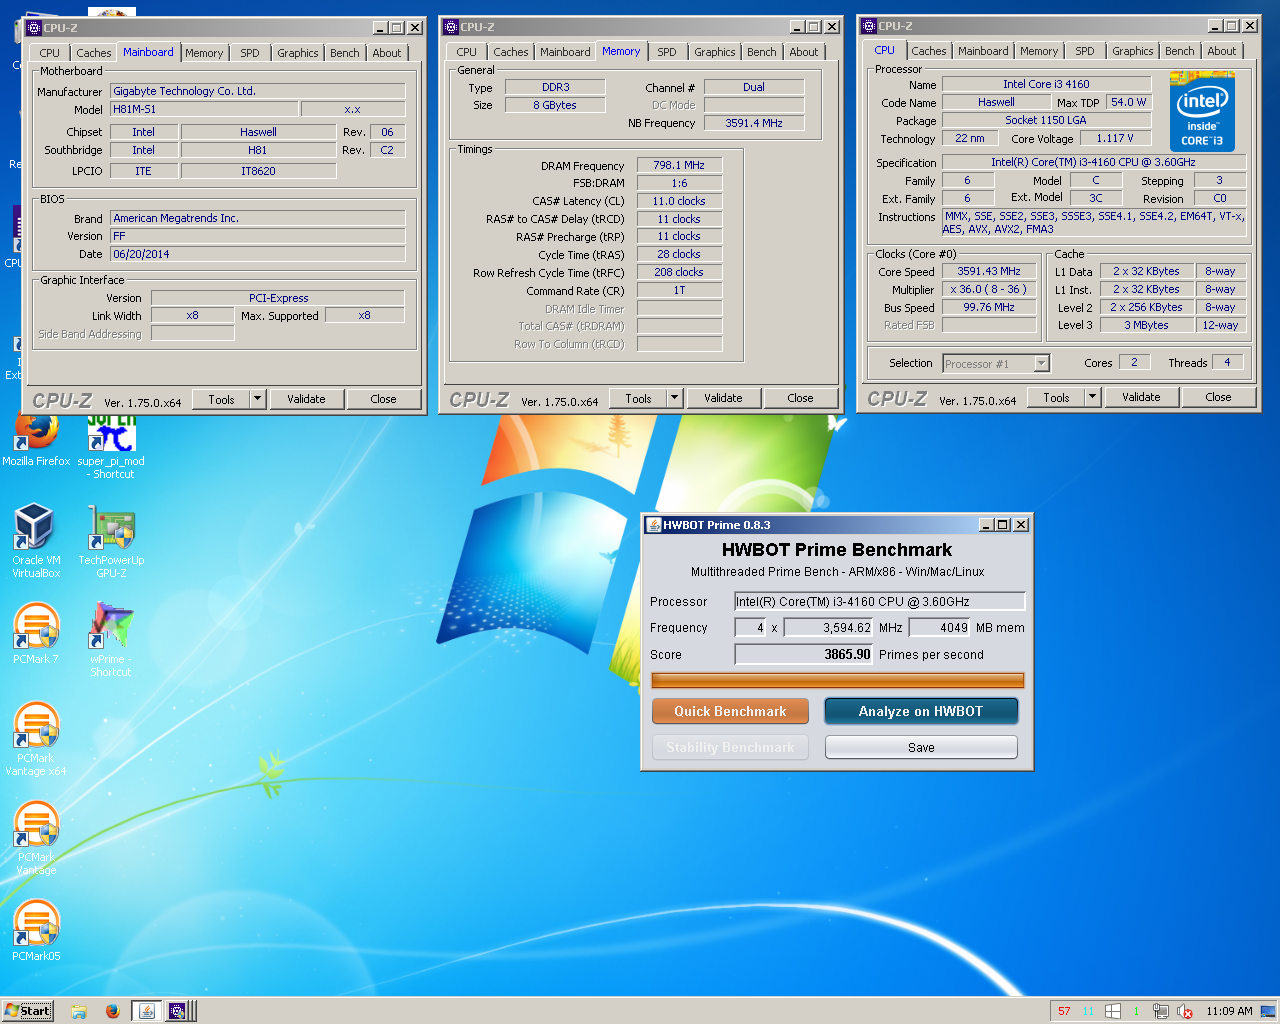Screen dimensions: 1280x1024
Task: Click Save in HWBOT Prime
Action: (x=921, y=747)
